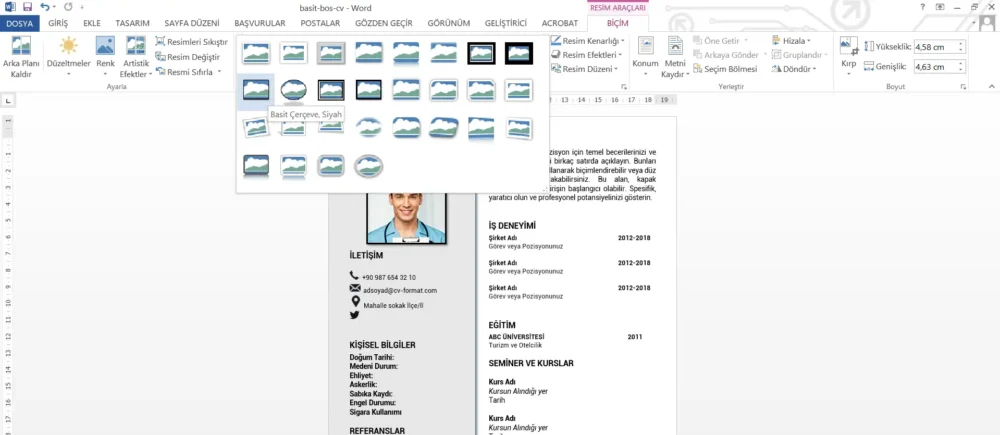Click the İLETİŞİM heading
Viewport: 1000px width, 435px height.
click(x=367, y=255)
